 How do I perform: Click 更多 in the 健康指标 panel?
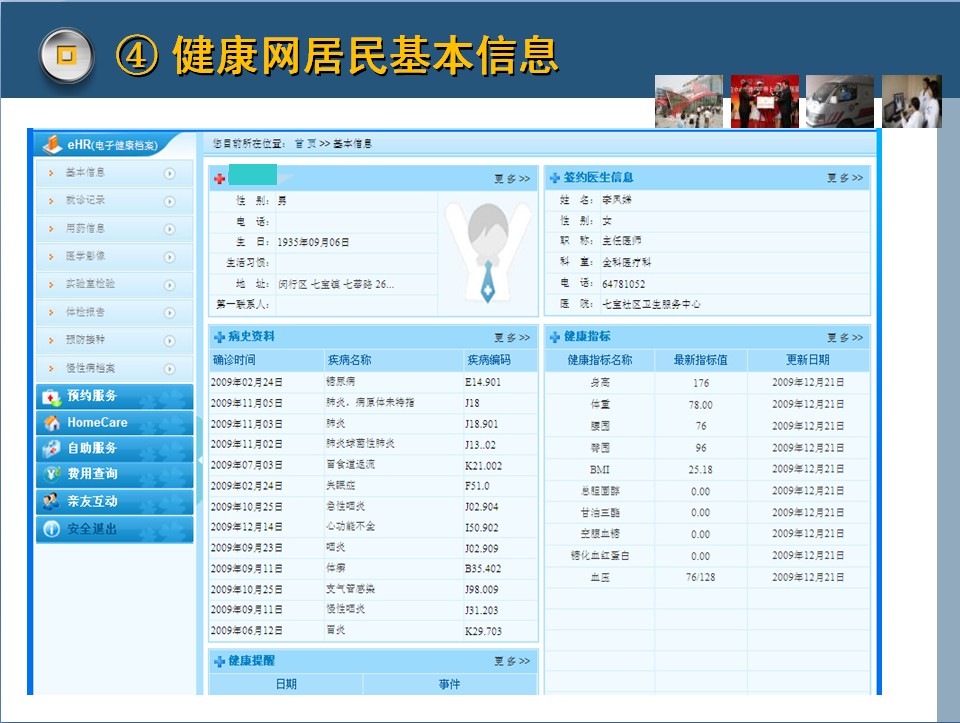(x=844, y=338)
